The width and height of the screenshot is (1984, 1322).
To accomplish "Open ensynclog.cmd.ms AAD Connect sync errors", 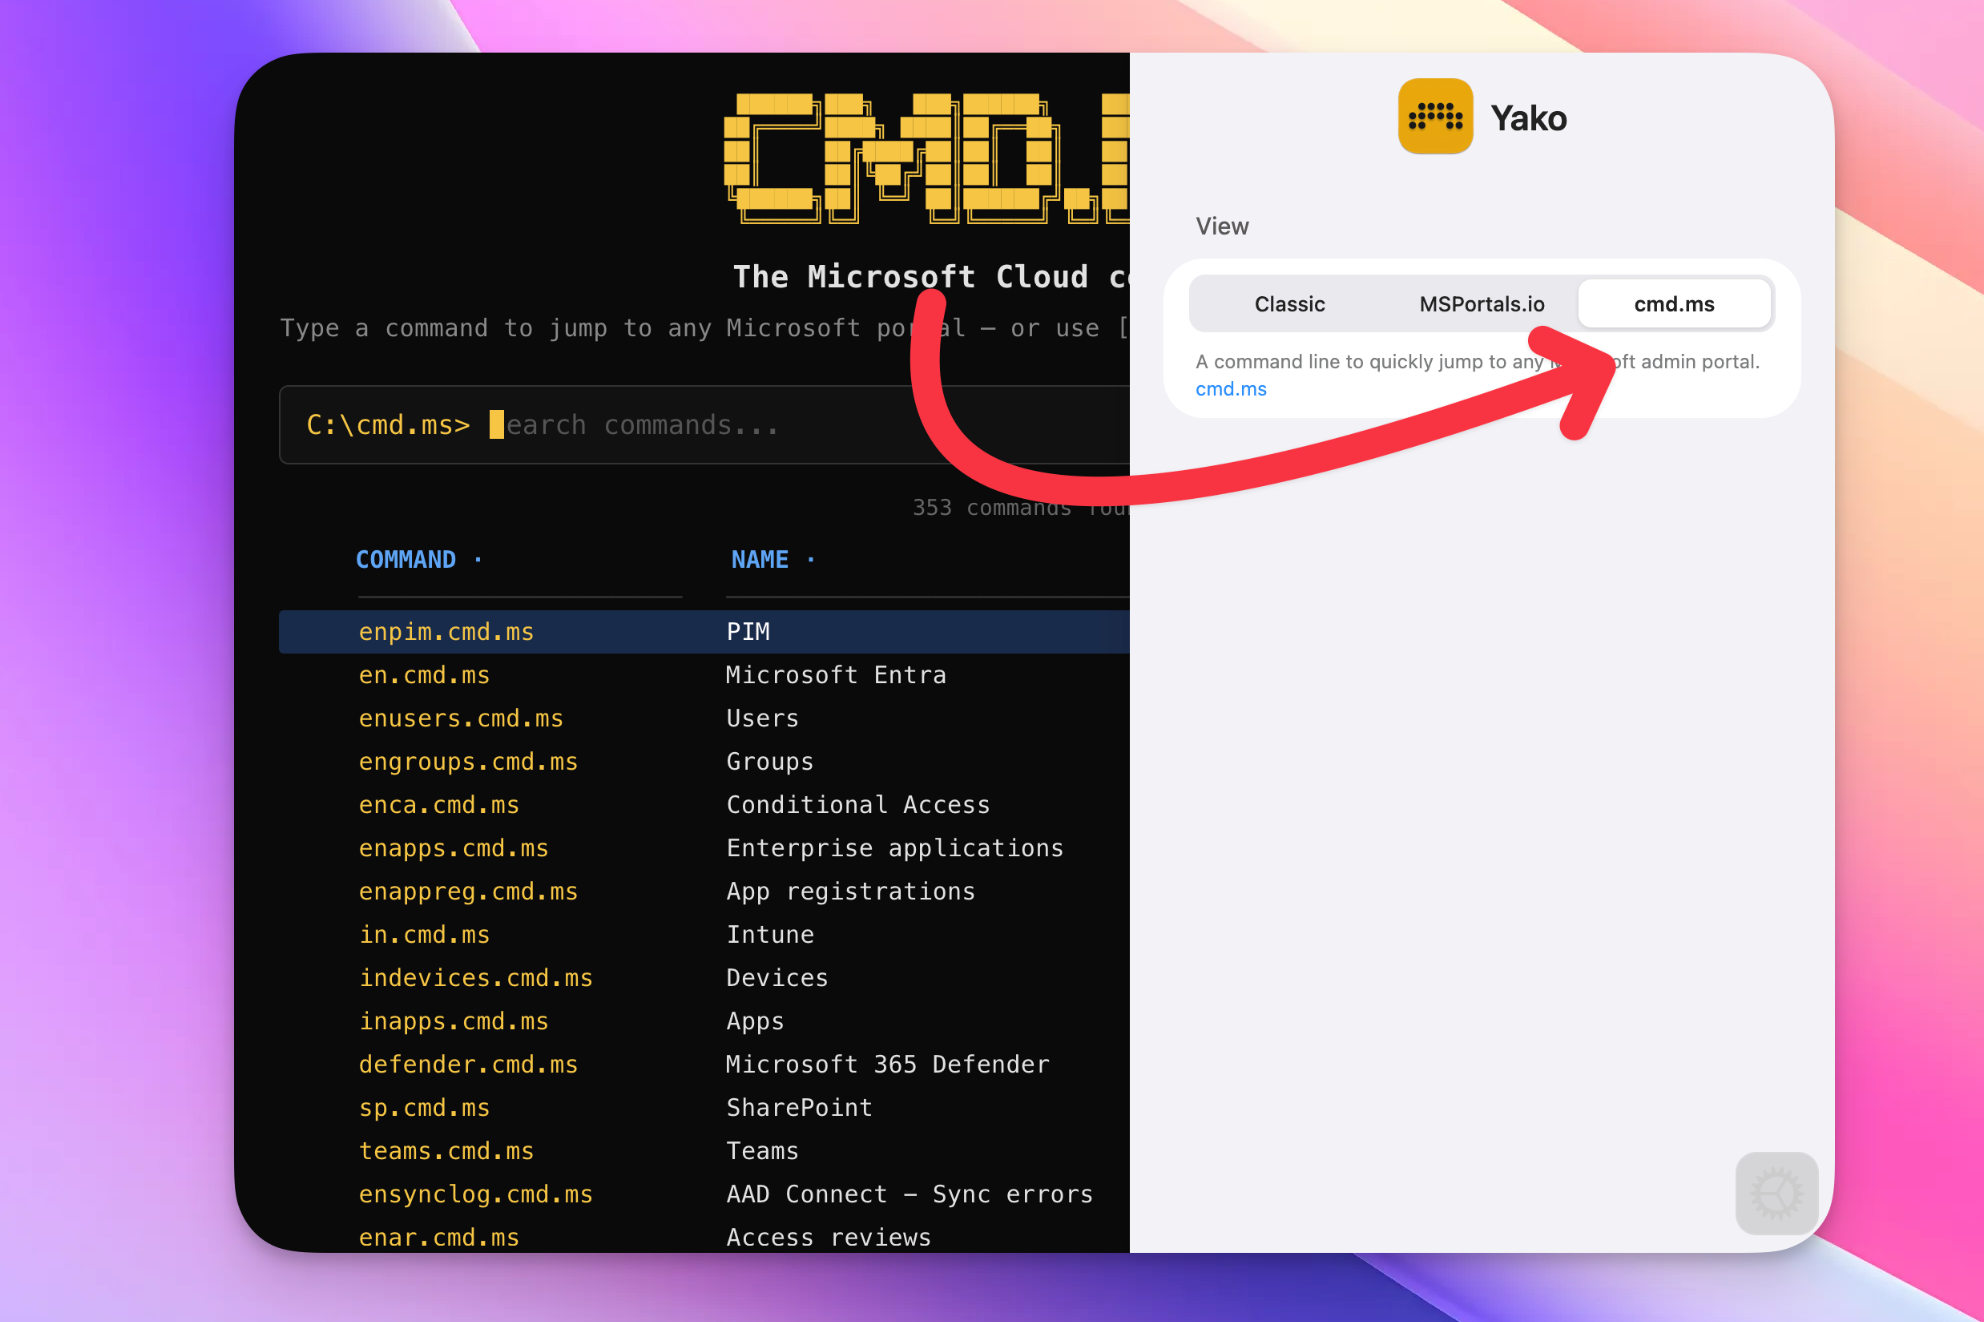I will pos(476,1193).
